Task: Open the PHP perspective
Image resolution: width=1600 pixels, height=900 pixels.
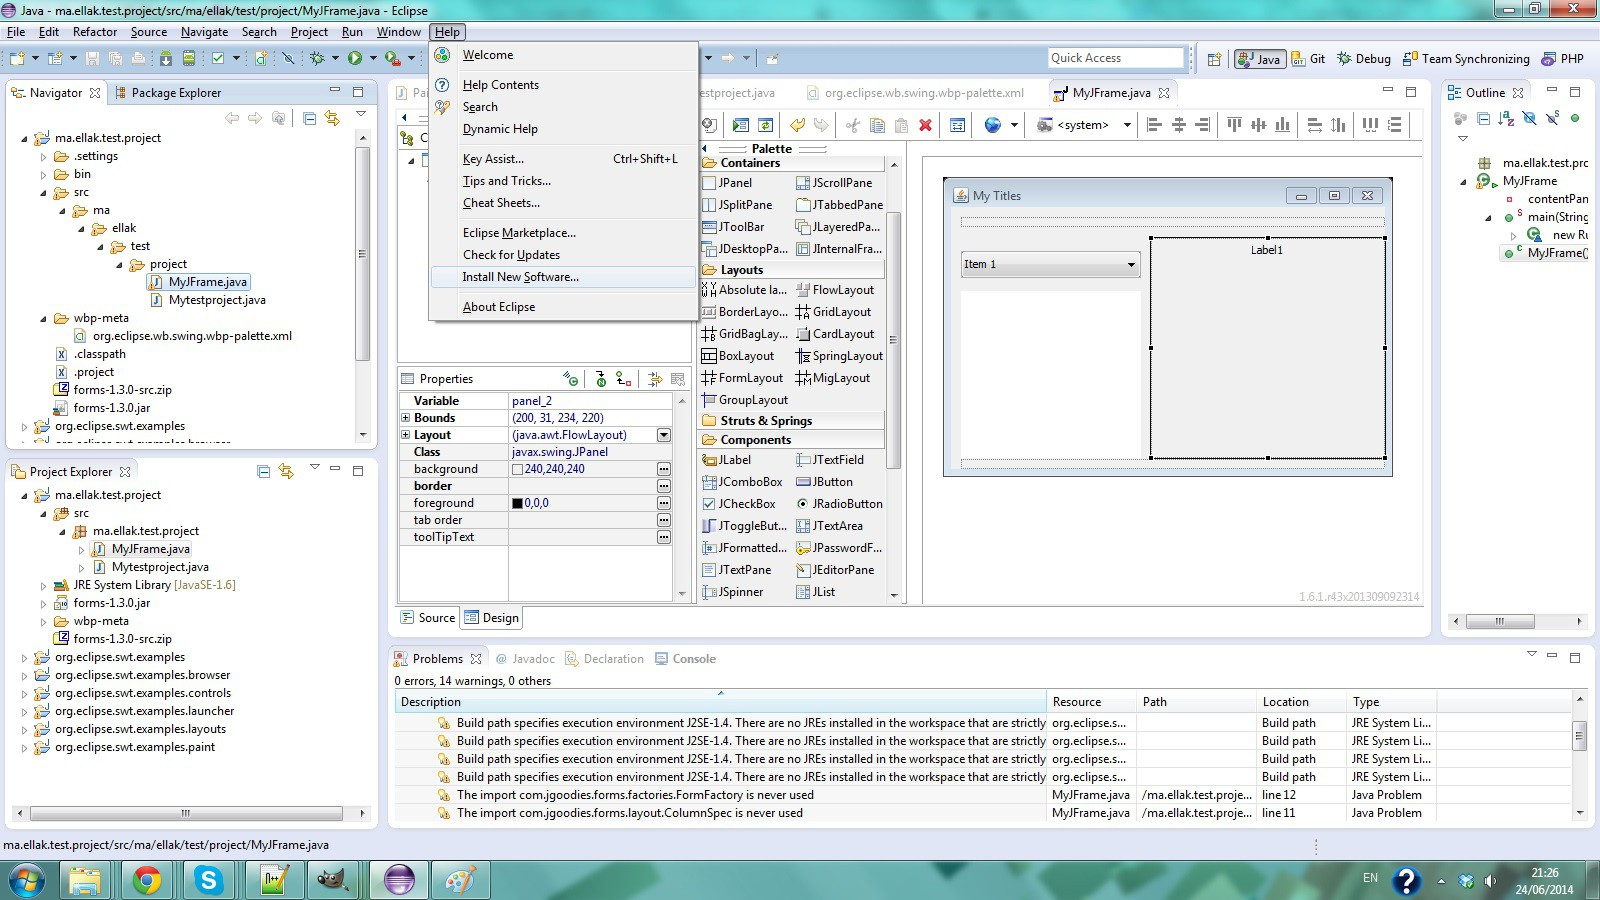Action: (x=1563, y=59)
